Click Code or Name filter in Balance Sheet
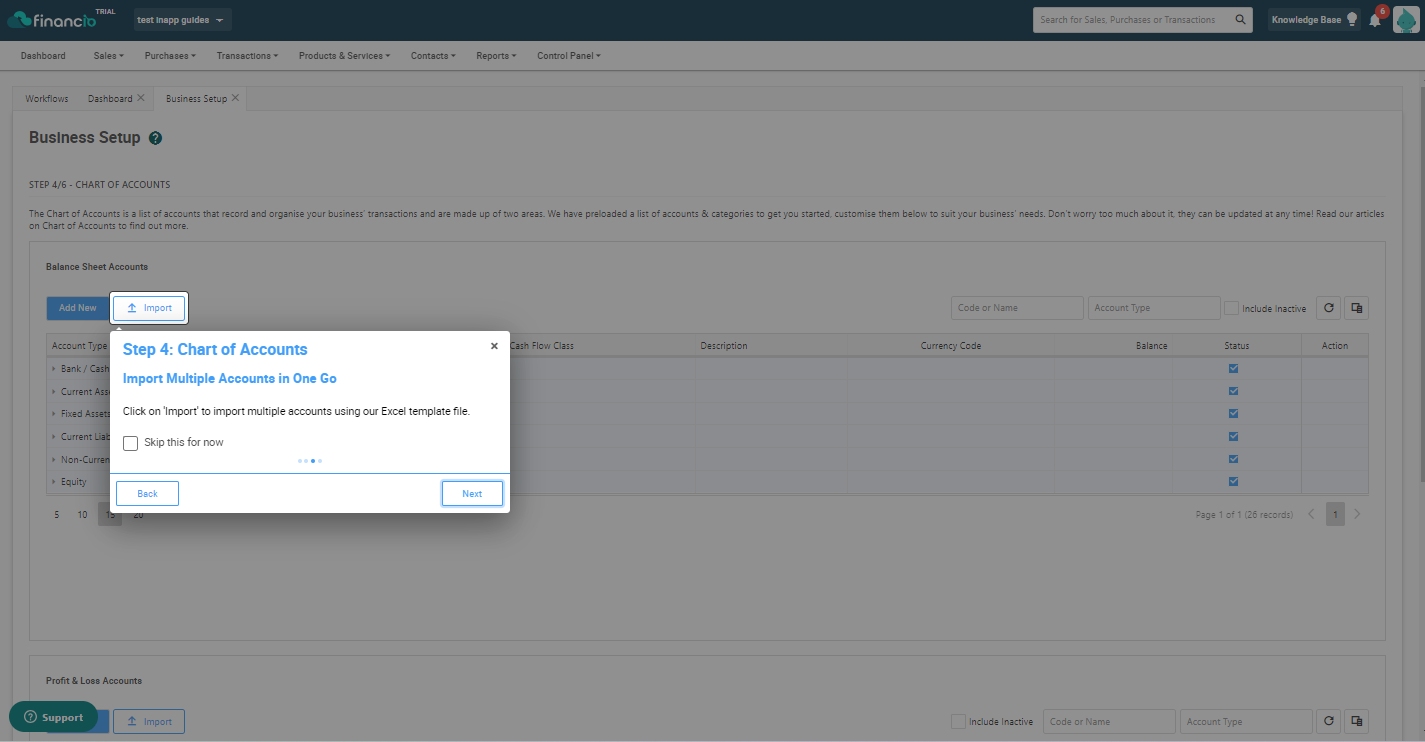 pyautogui.click(x=1017, y=308)
